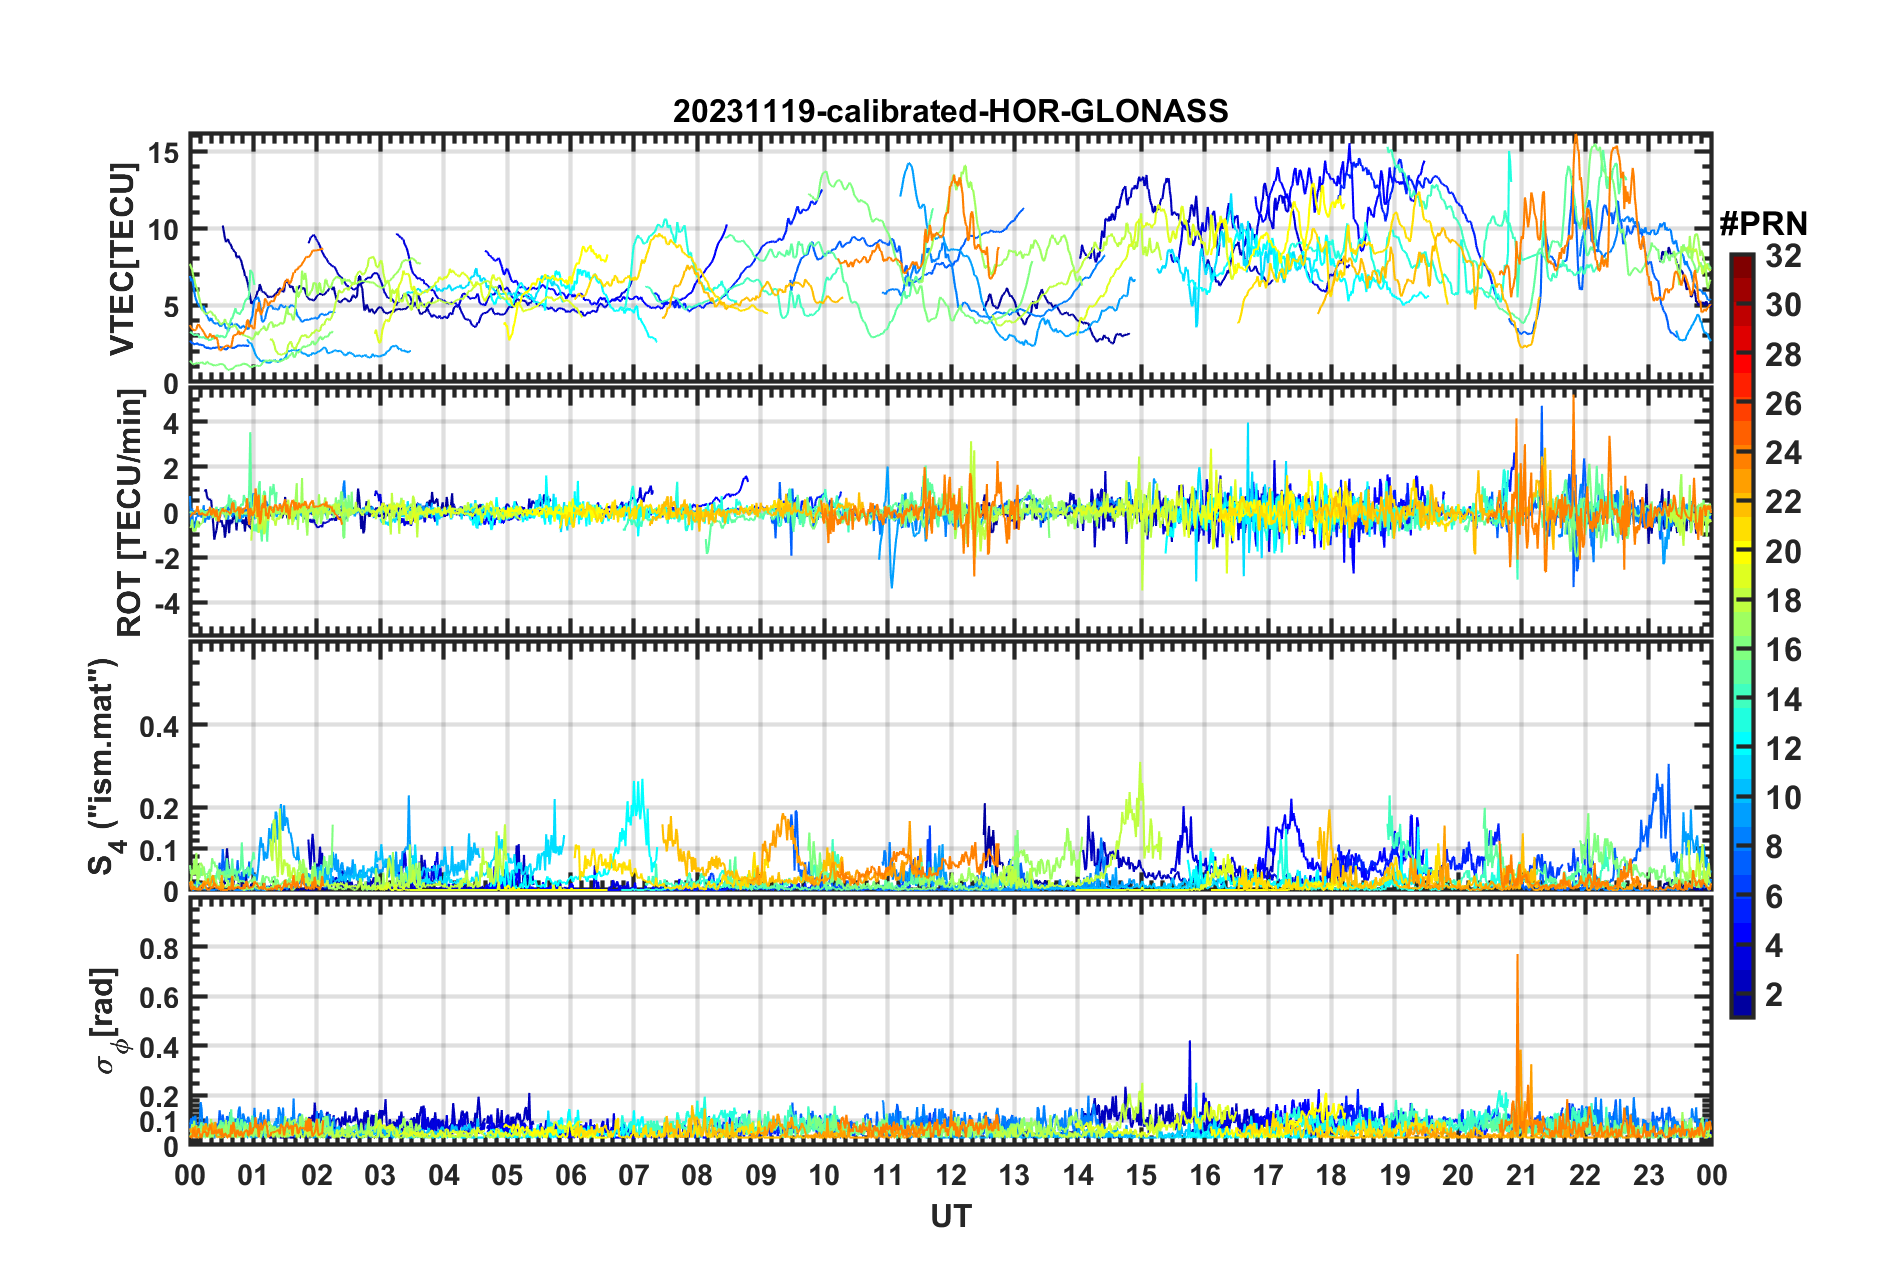Click the σφ[rad] y-axis label
Screen dimensions: 1902x1272
click(107, 1020)
